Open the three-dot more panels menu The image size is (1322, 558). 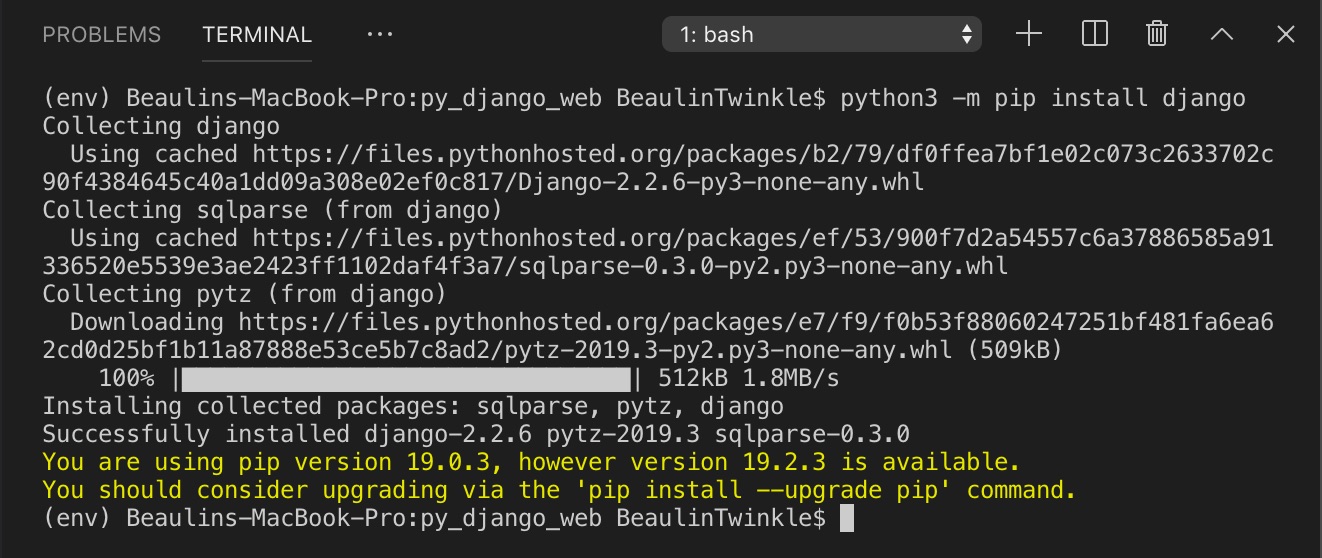380,34
